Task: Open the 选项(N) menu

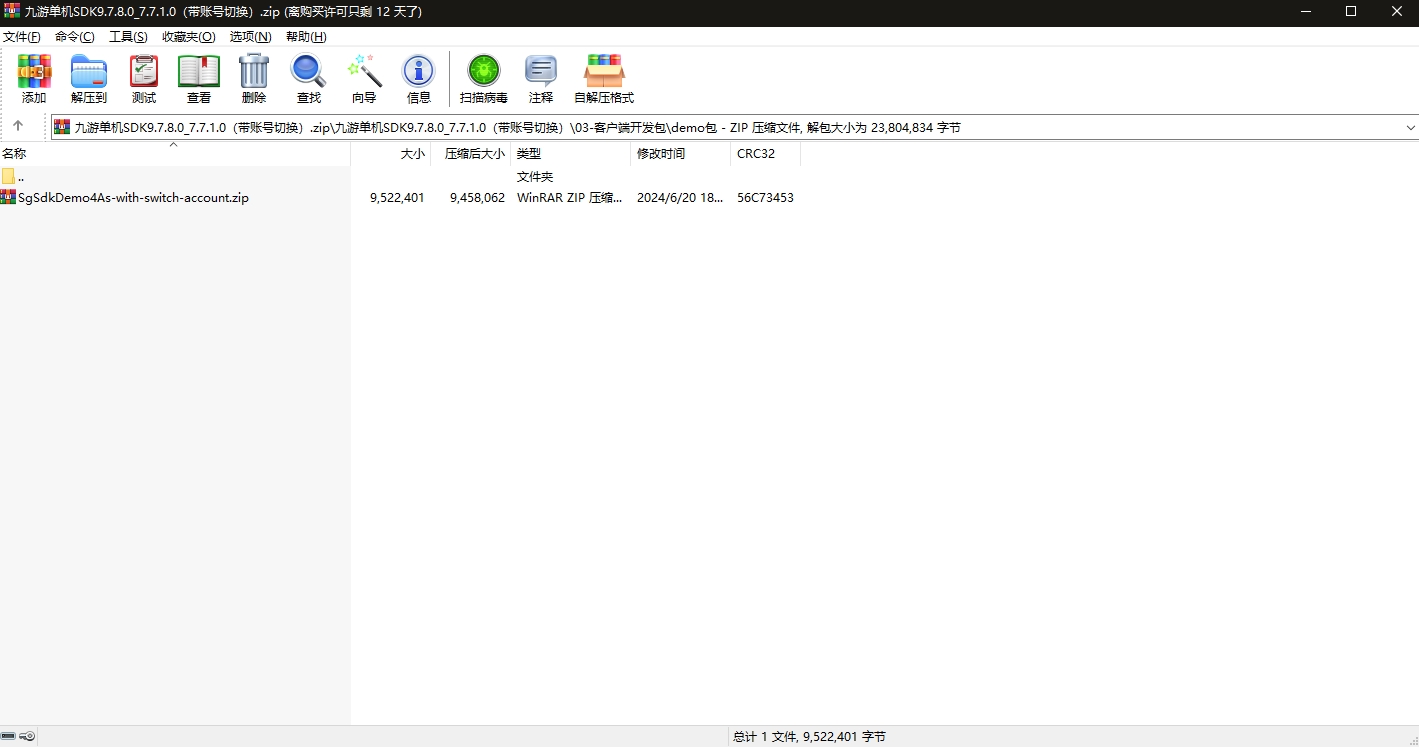Action: coord(250,37)
